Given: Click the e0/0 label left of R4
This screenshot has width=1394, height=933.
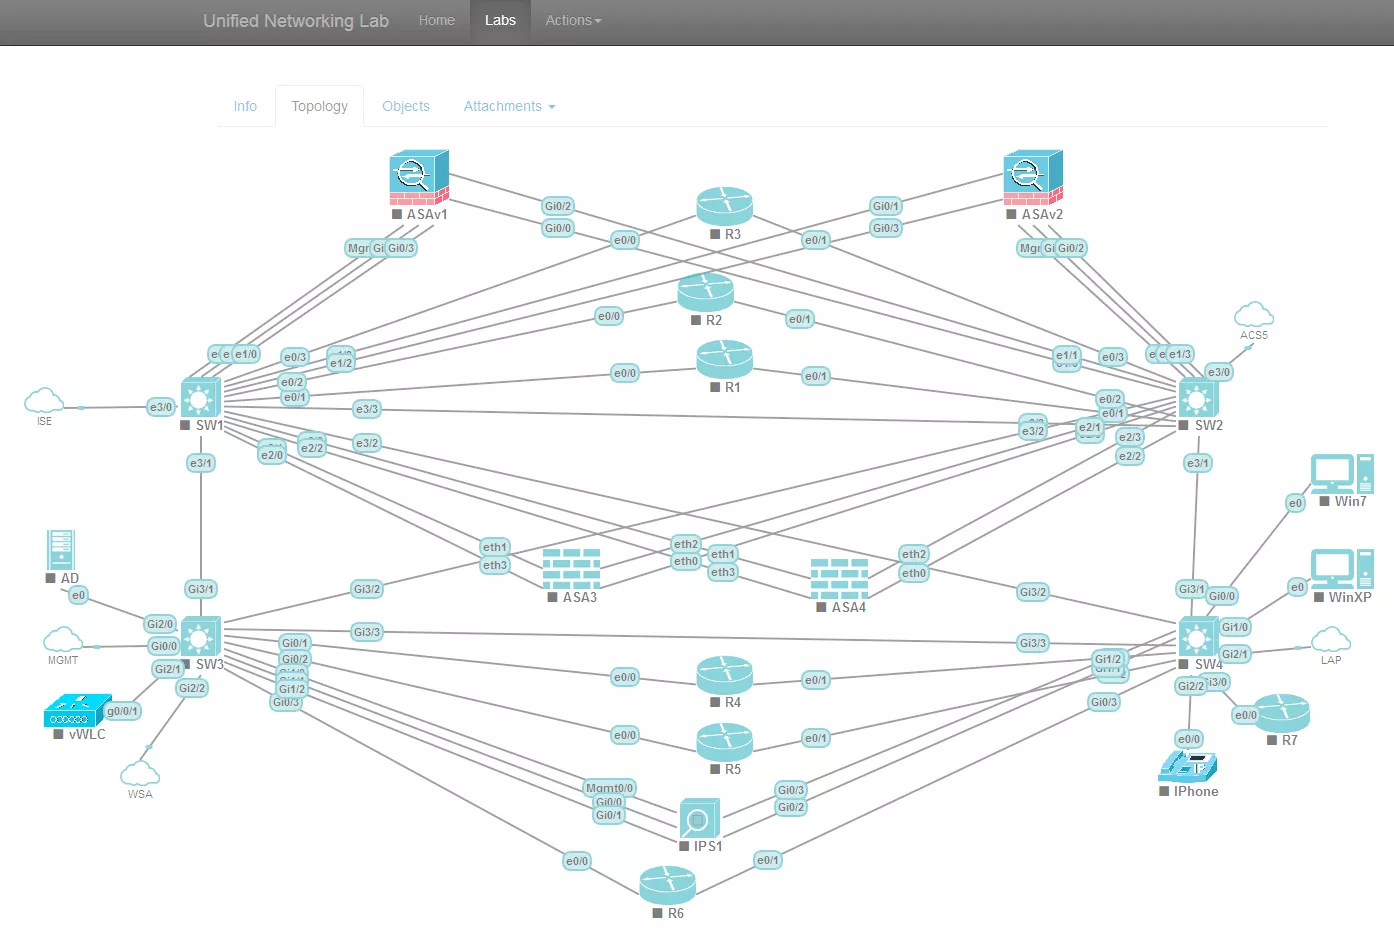Looking at the screenshot, I should click(625, 677).
